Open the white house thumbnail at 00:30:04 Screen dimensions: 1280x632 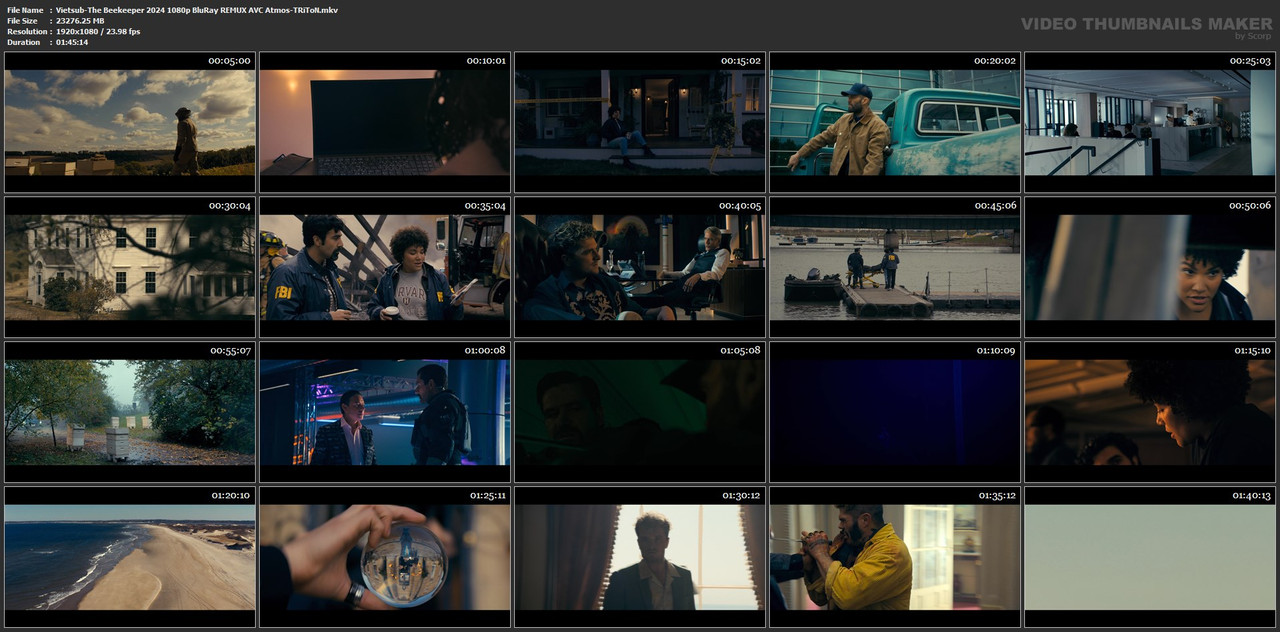click(x=130, y=267)
